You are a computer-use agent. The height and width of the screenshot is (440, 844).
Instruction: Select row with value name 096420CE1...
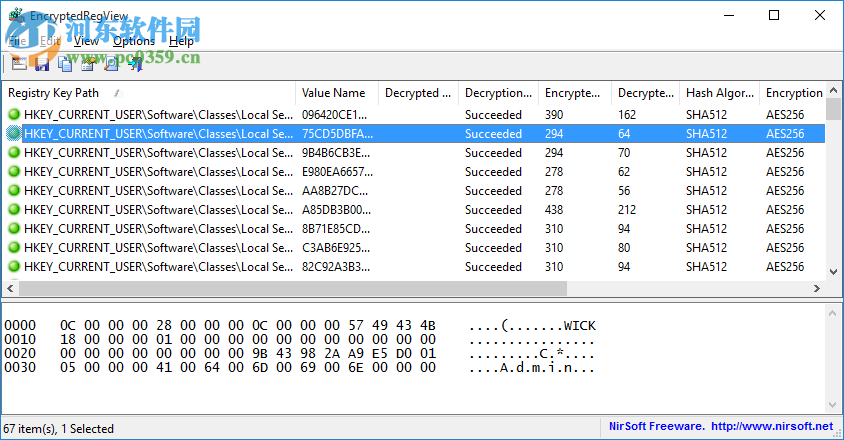point(413,115)
